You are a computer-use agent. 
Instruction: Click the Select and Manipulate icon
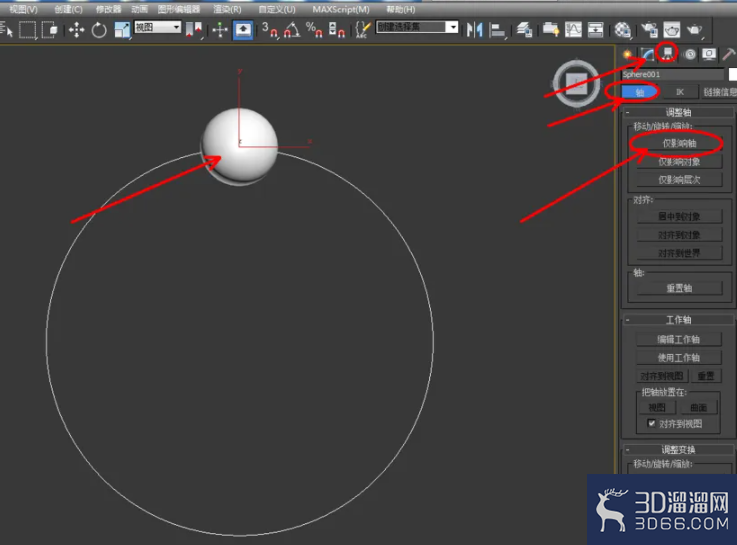pyautogui.click(x=220, y=30)
